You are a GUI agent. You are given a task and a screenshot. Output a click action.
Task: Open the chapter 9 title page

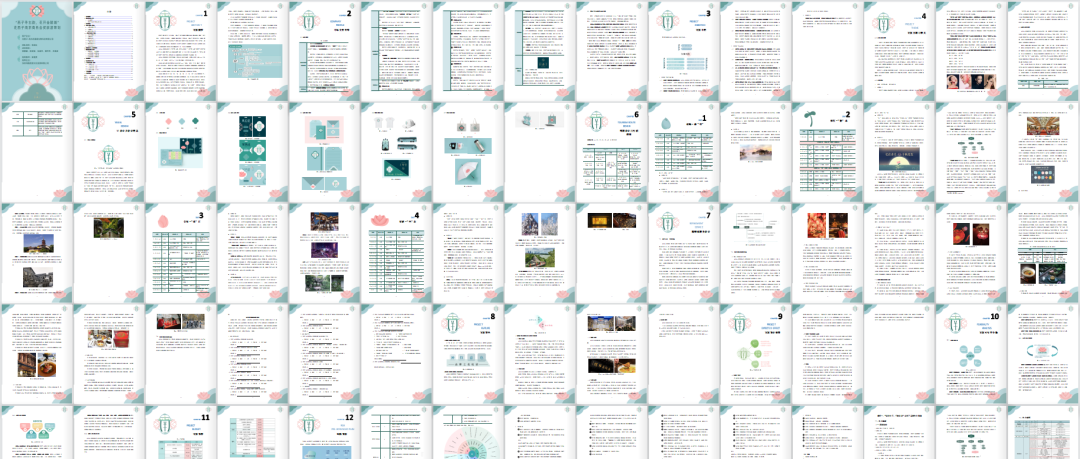756,355
